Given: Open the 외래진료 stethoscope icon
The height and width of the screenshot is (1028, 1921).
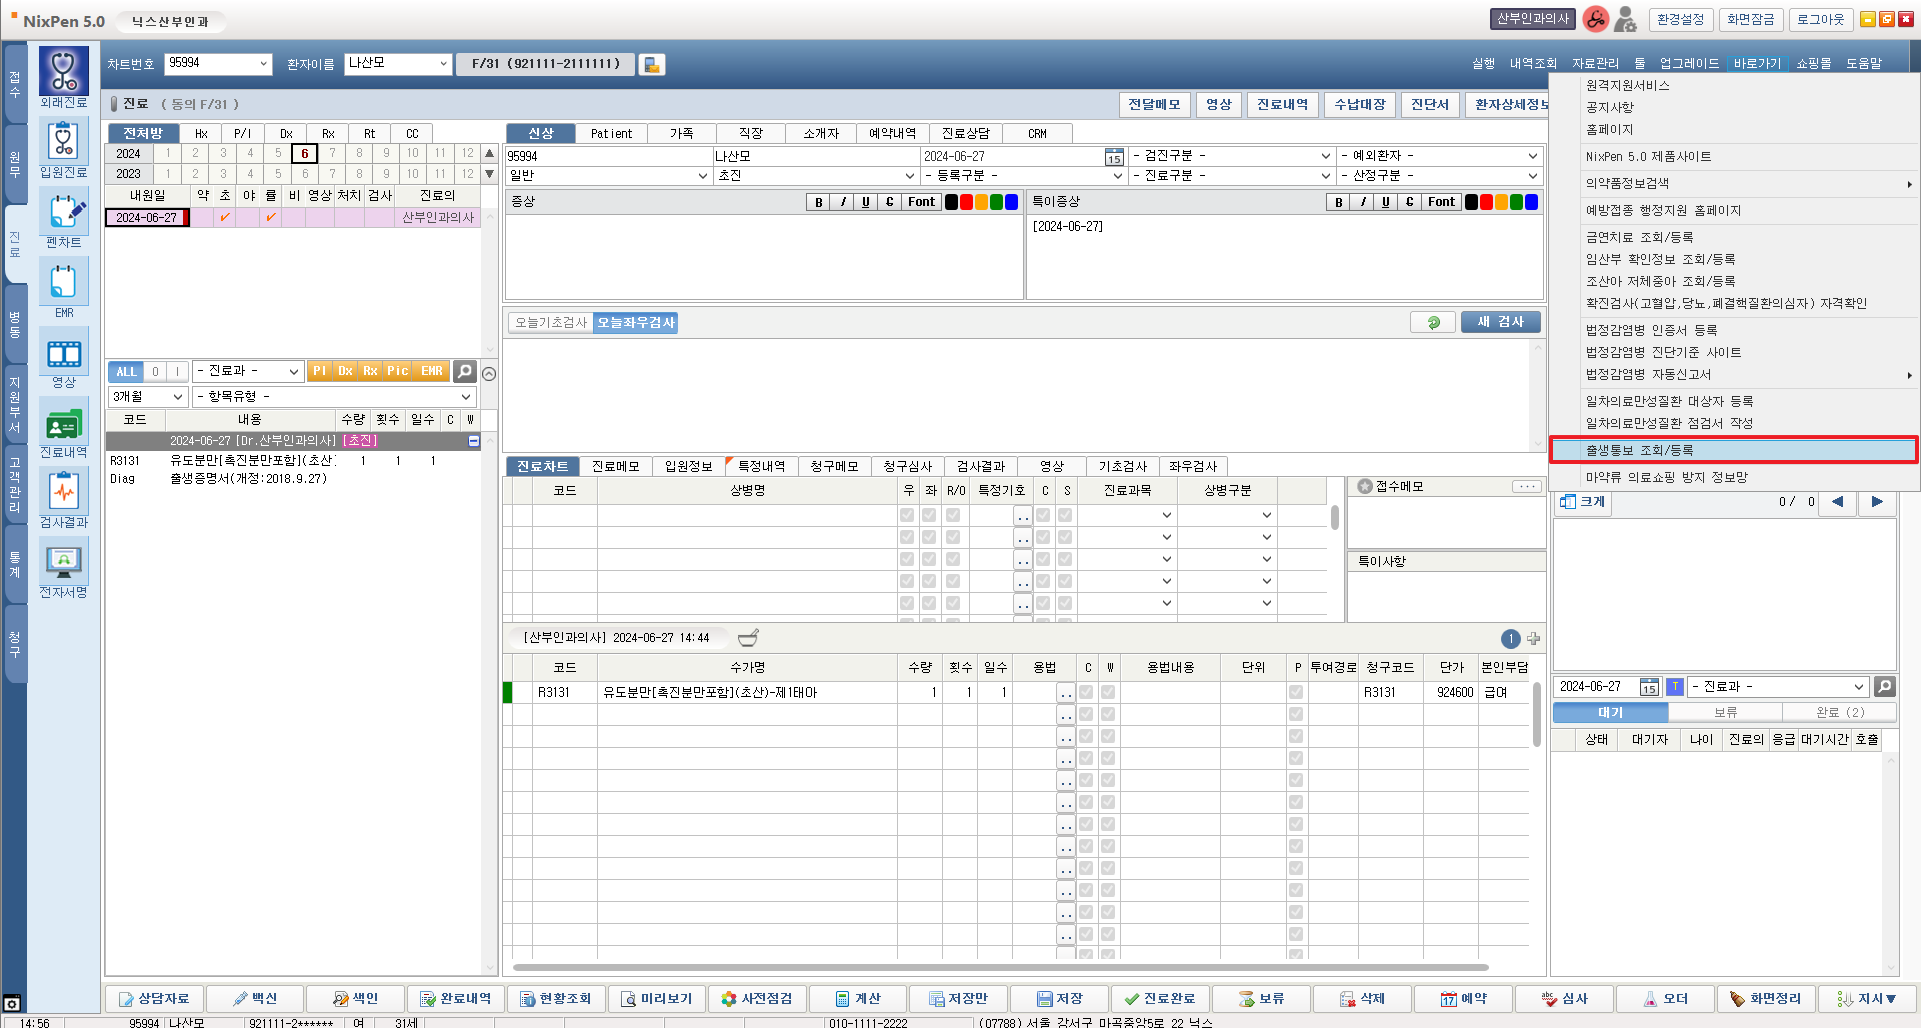Looking at the screenshot, I should [x=63, y=72].
